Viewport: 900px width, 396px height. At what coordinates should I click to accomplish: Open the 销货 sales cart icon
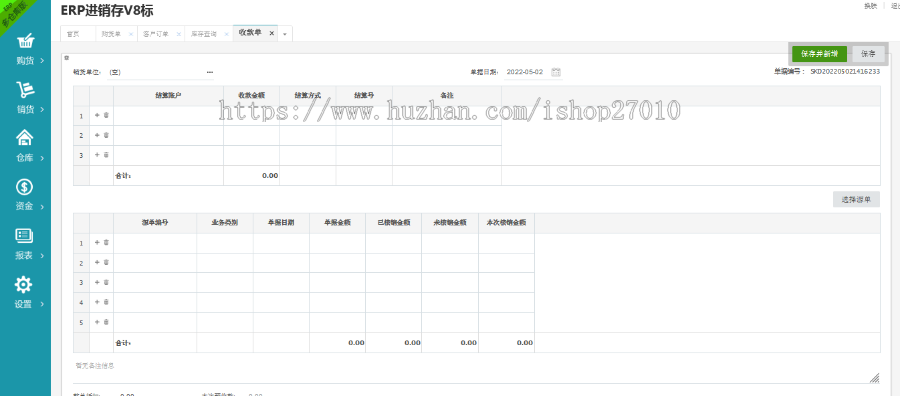(x=25, y=89)
